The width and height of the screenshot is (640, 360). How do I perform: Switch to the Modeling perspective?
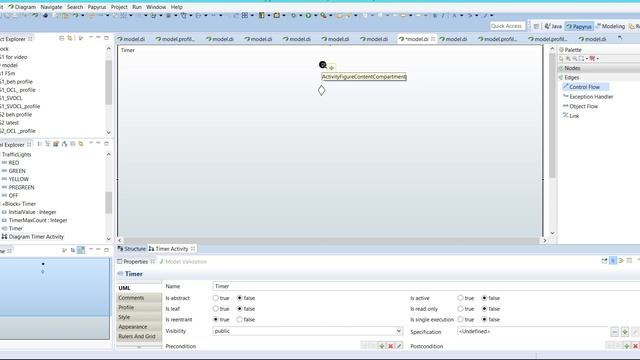(x=611, y=26)
